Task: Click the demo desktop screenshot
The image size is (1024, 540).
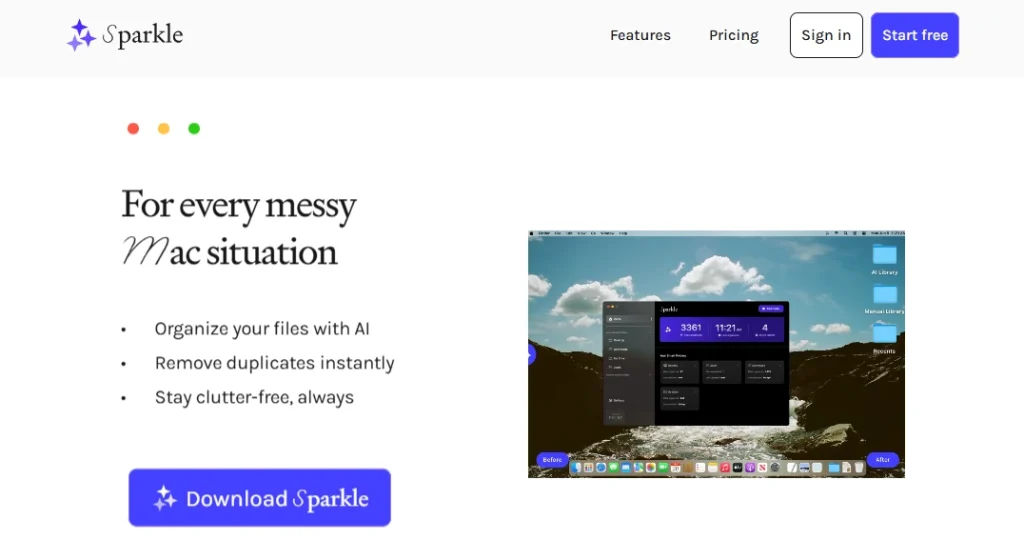Action: tap(716, 354)
